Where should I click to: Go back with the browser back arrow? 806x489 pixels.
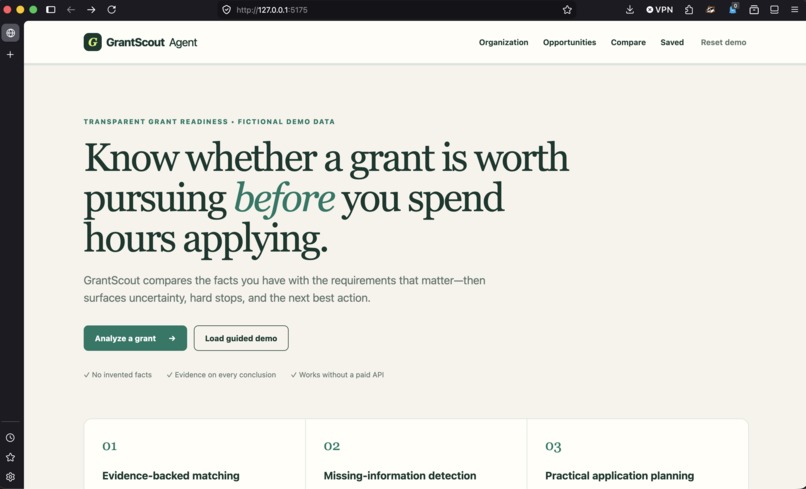click(71, 10)
